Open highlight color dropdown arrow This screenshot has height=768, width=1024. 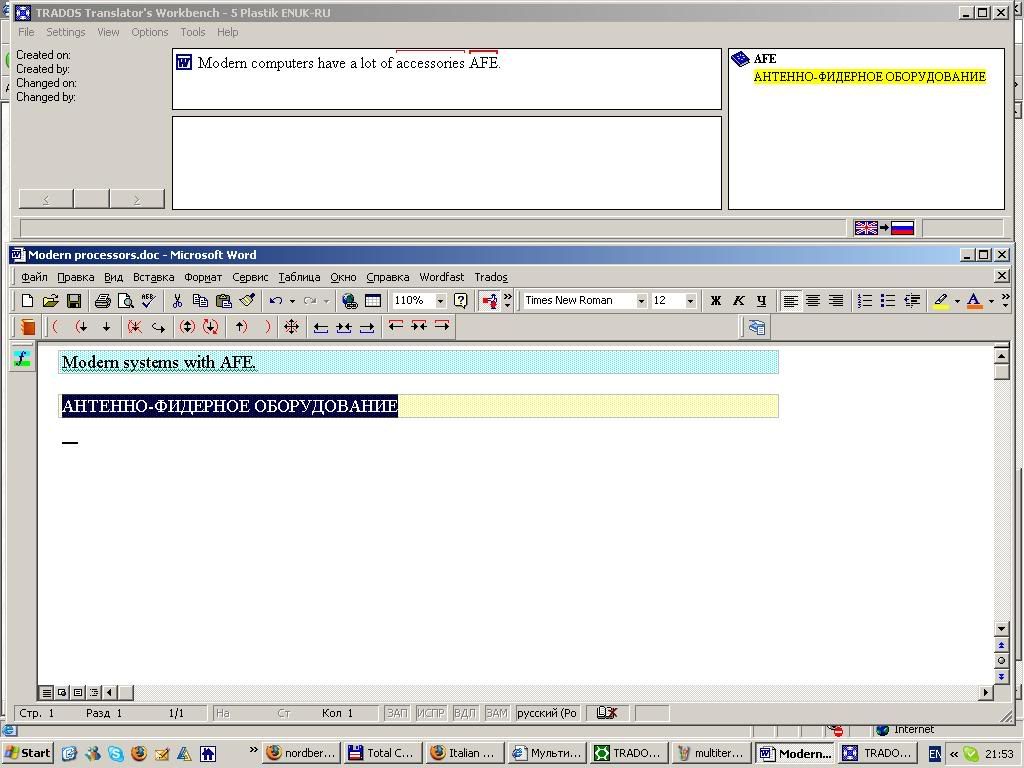957,301
